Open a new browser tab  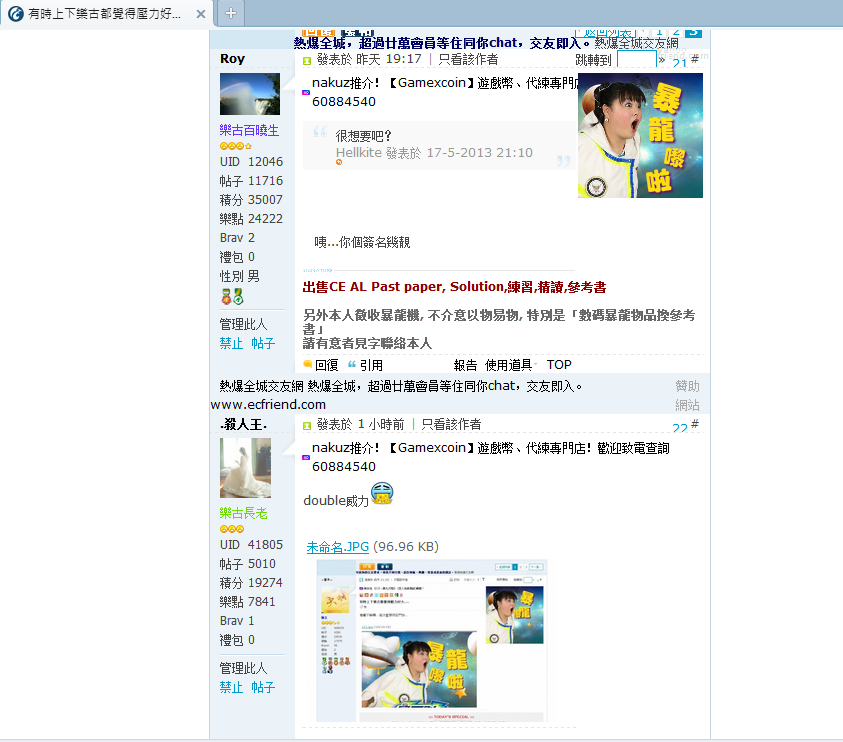(x=230, y=13)
